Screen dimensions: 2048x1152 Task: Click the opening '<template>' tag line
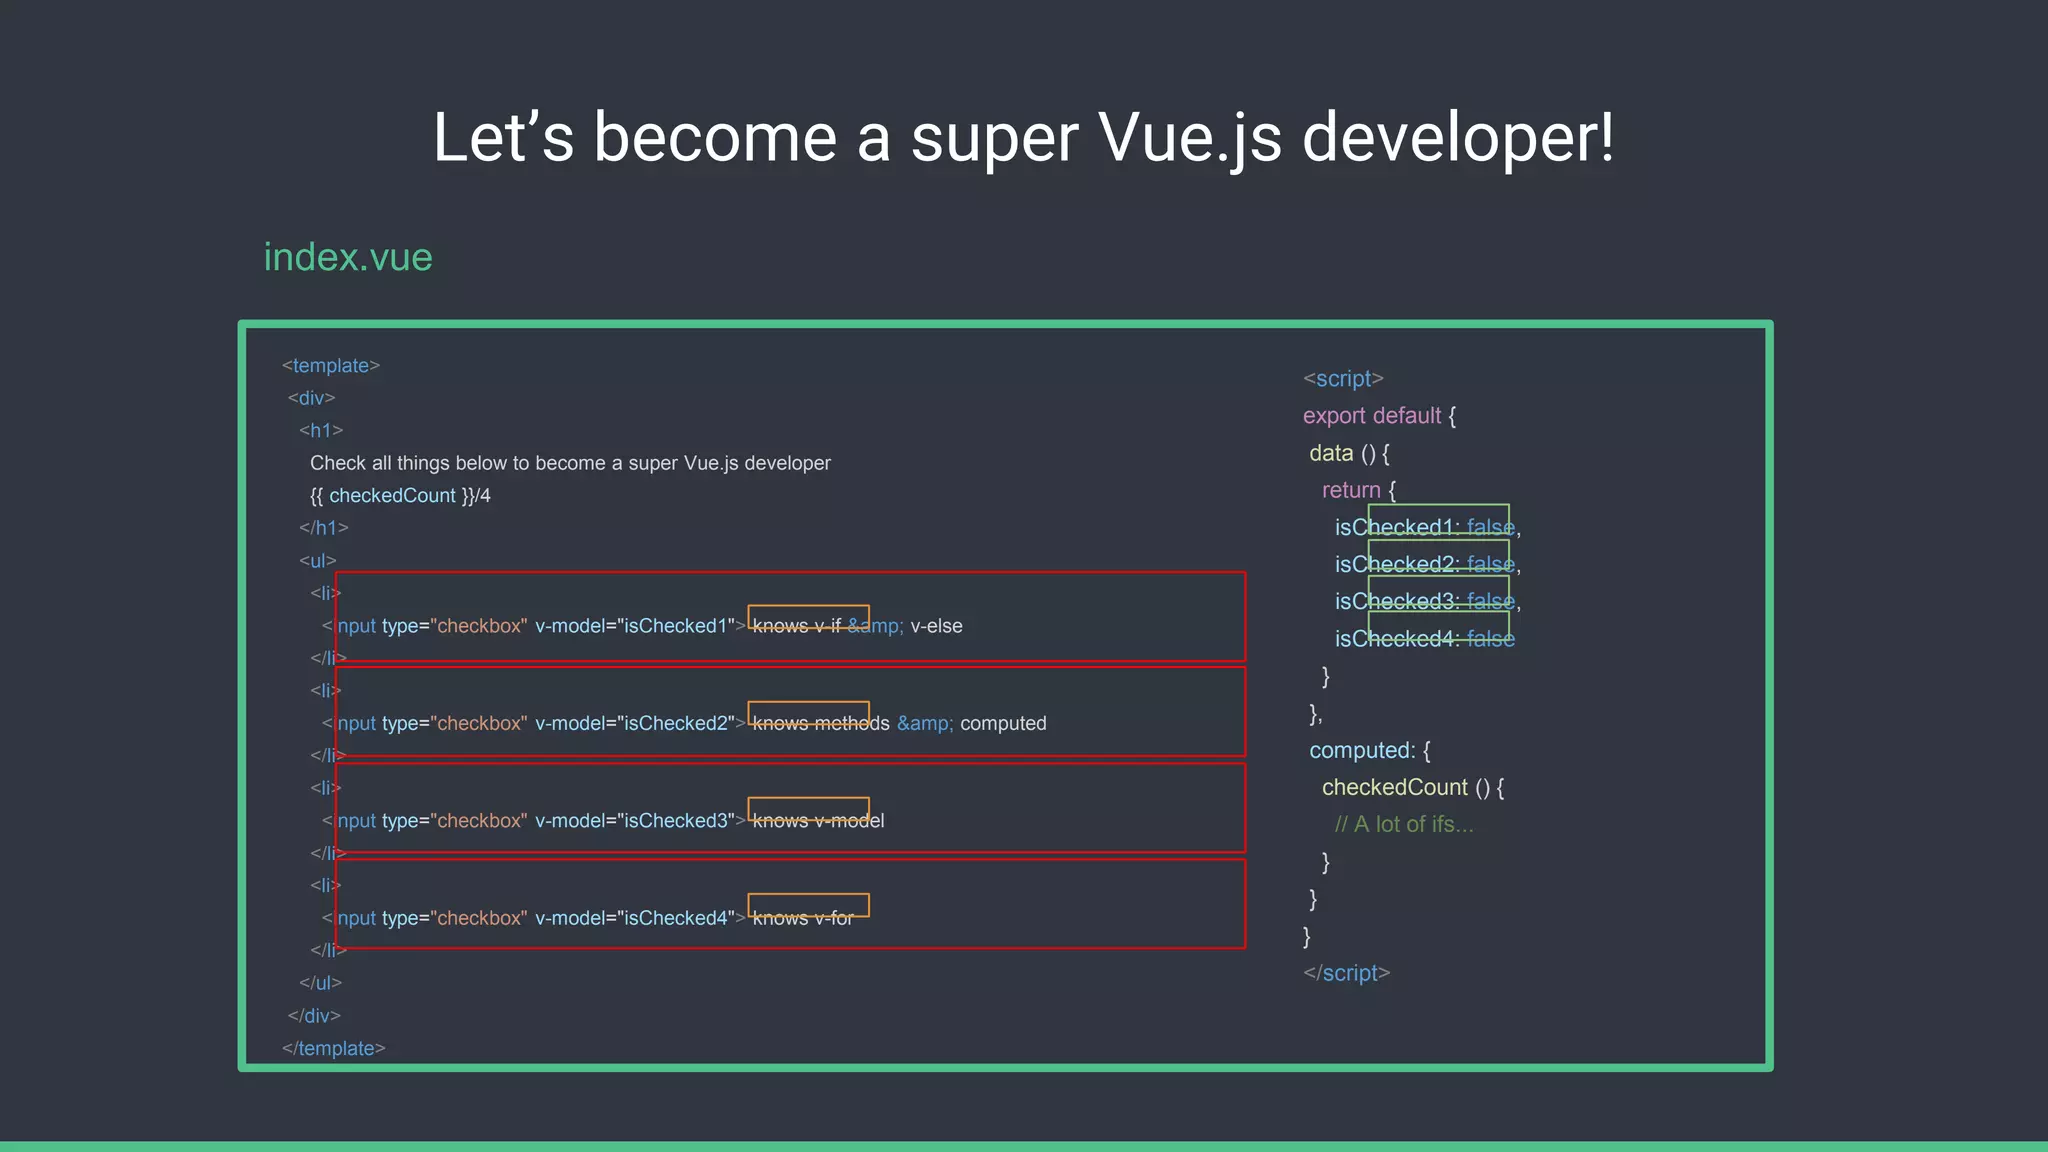331,366
